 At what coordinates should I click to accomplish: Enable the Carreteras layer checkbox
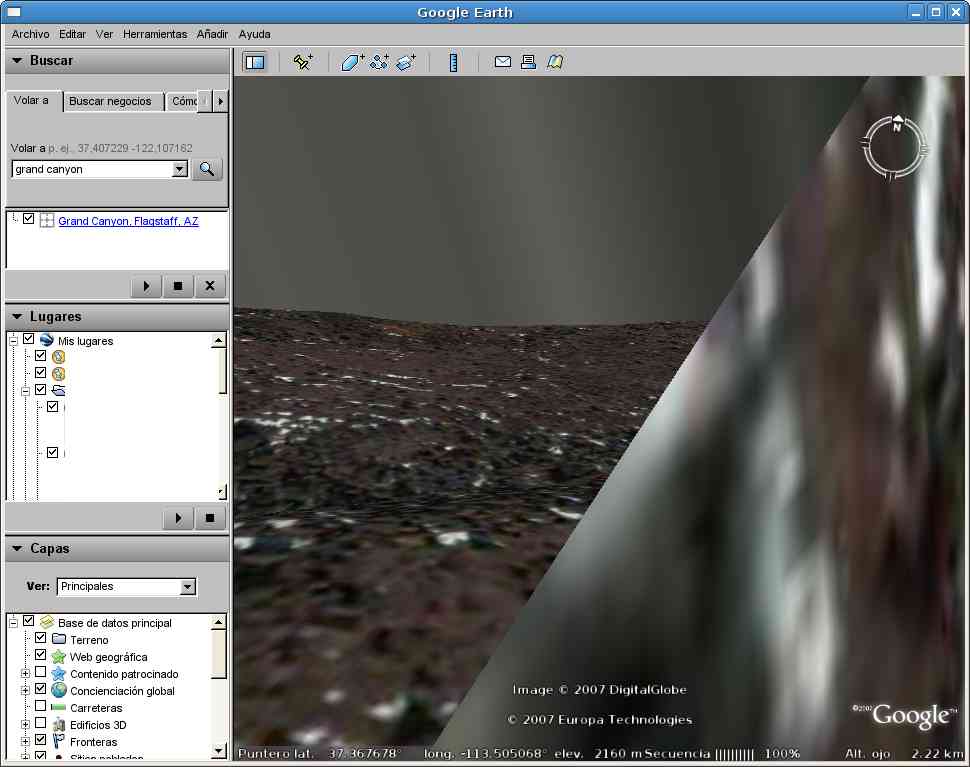(41, 707)
